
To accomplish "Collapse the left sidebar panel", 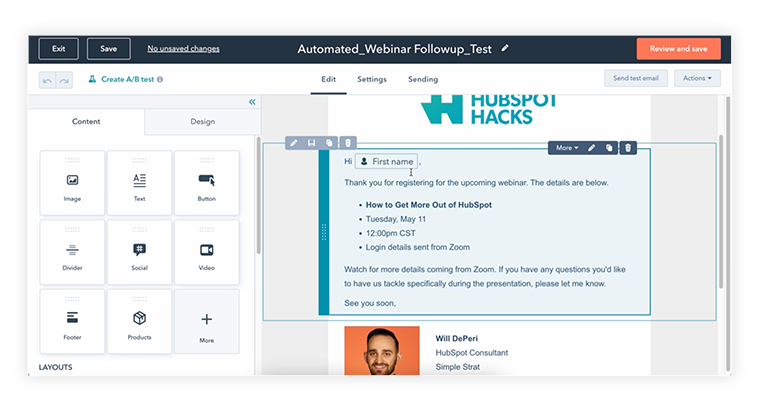I will tap(252, 102).
